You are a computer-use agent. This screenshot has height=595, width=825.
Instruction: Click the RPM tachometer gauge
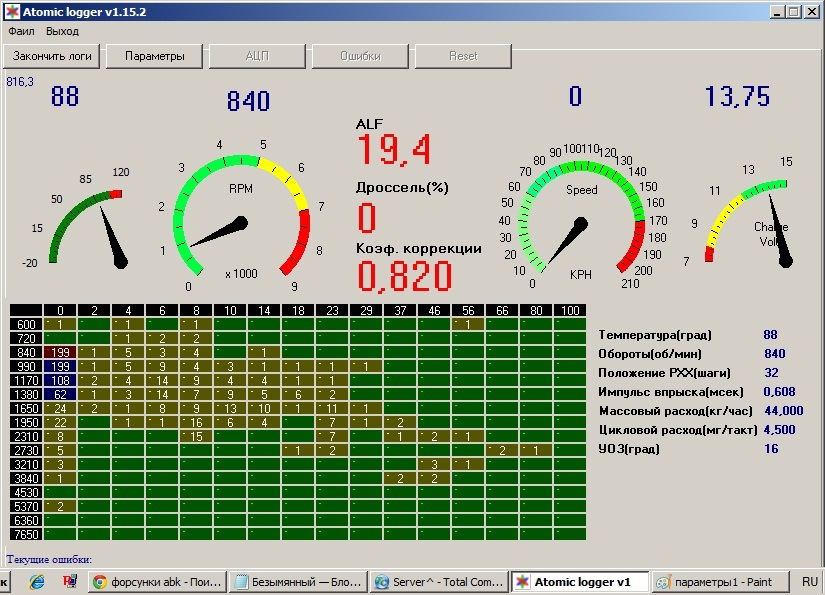[242, 220]
